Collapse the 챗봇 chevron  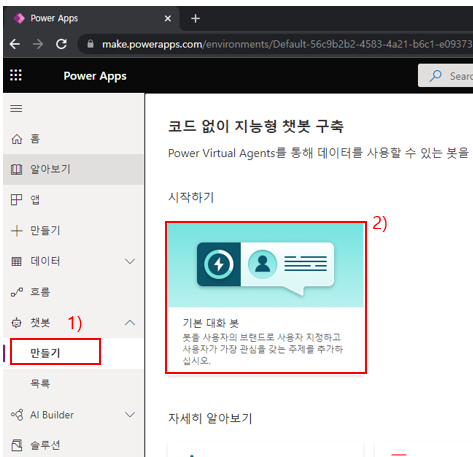tap(130, 323)
